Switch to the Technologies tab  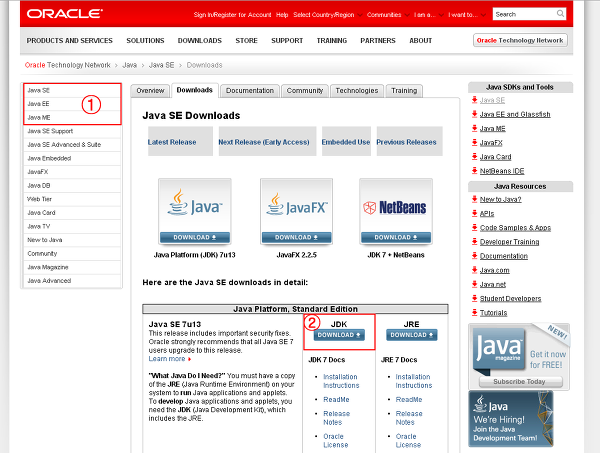coord(357,91)
